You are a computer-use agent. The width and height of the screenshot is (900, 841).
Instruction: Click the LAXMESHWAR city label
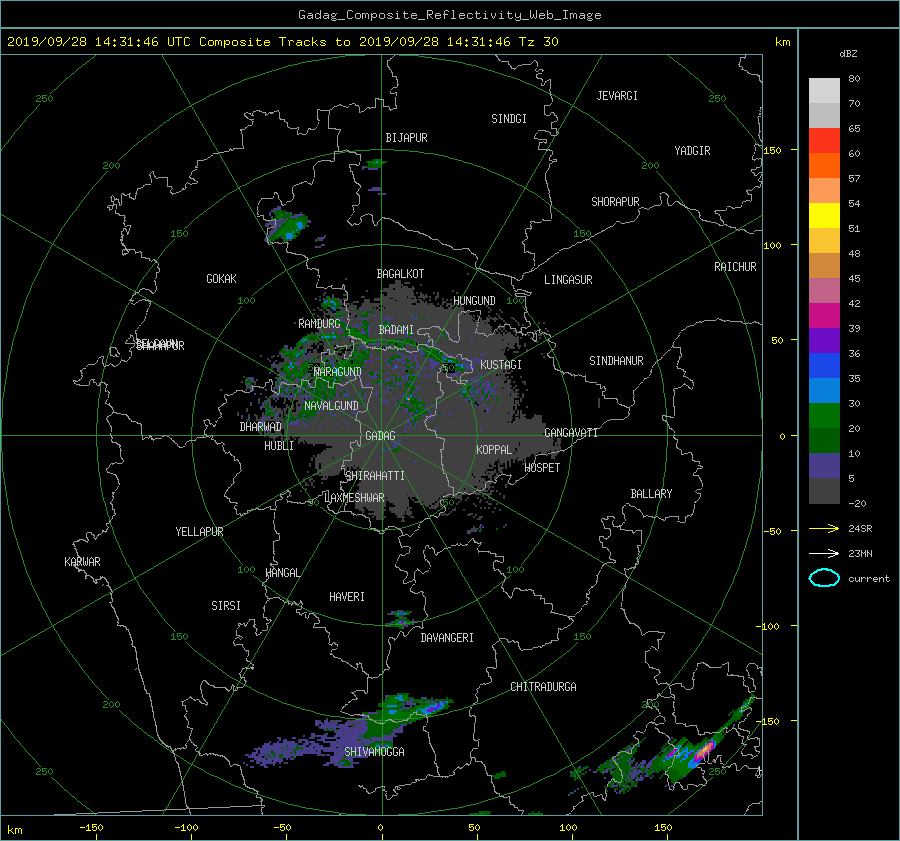pos(354,498)
